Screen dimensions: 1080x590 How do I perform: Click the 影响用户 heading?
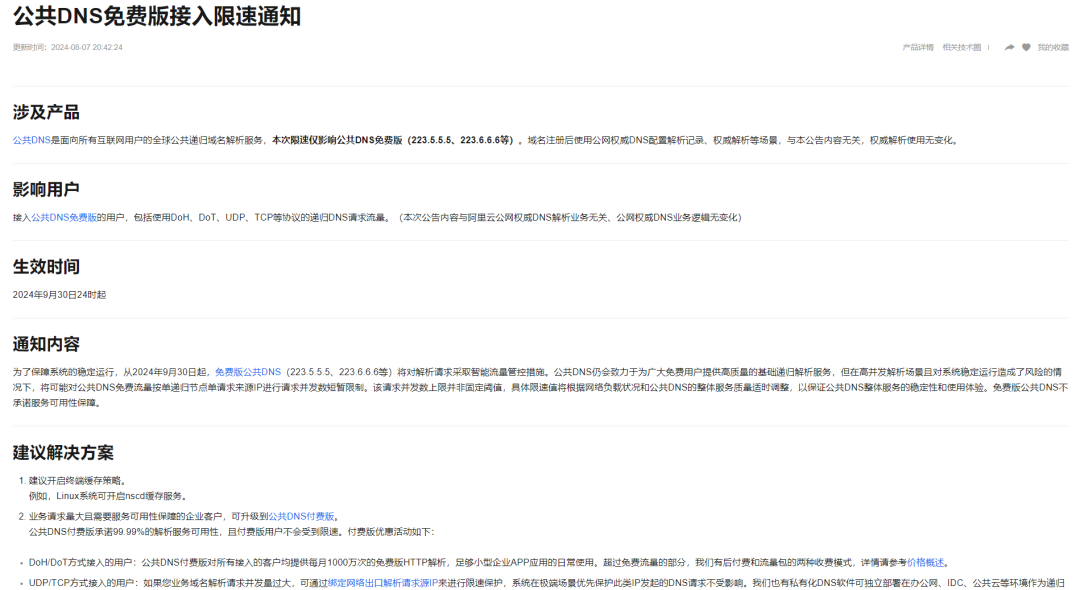[x=46, y=189]
